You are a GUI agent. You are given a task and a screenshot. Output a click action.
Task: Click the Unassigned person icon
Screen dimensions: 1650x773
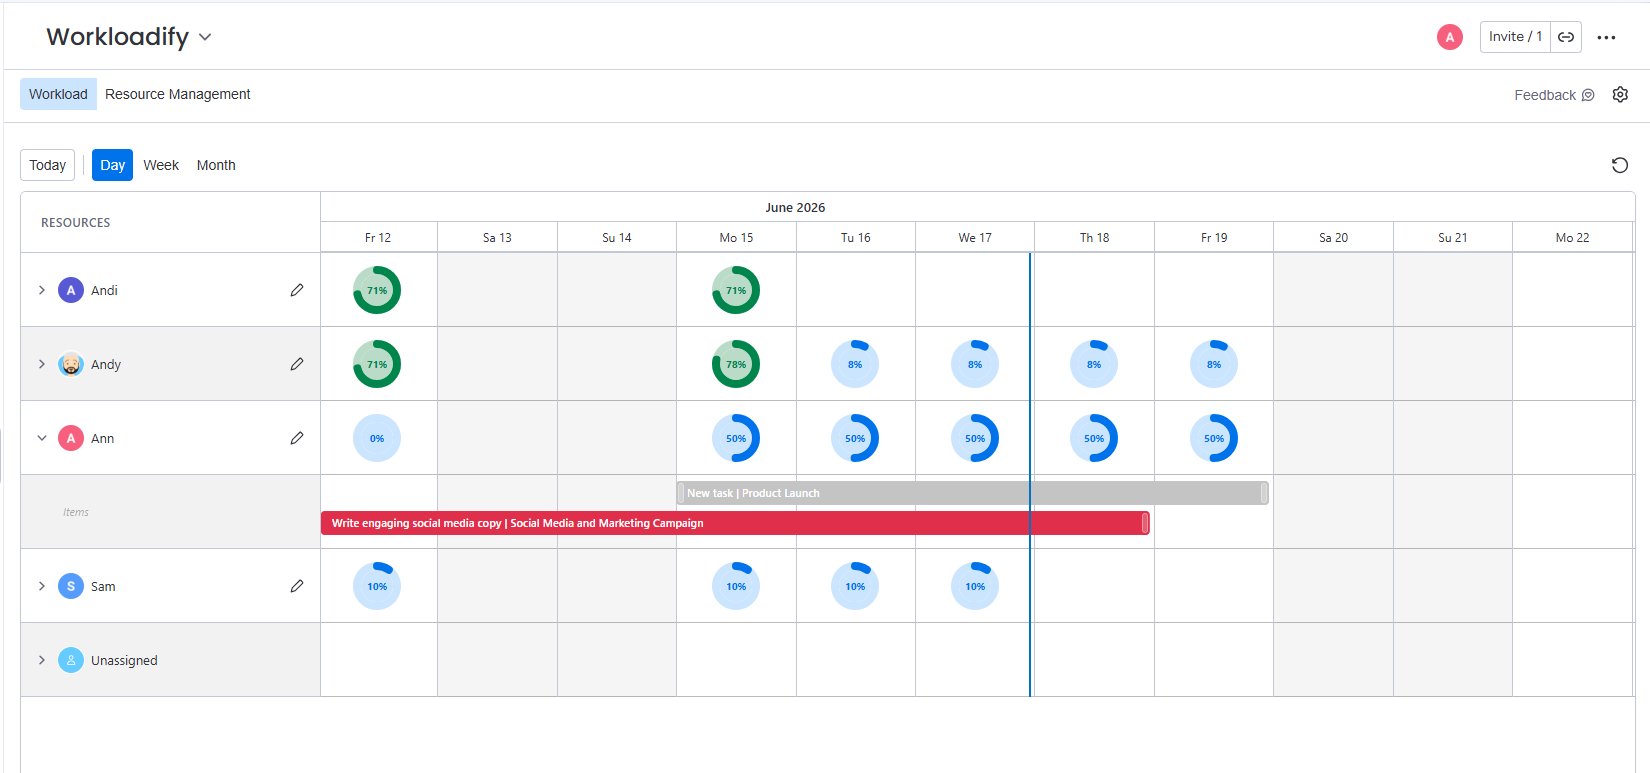[71, 660]
